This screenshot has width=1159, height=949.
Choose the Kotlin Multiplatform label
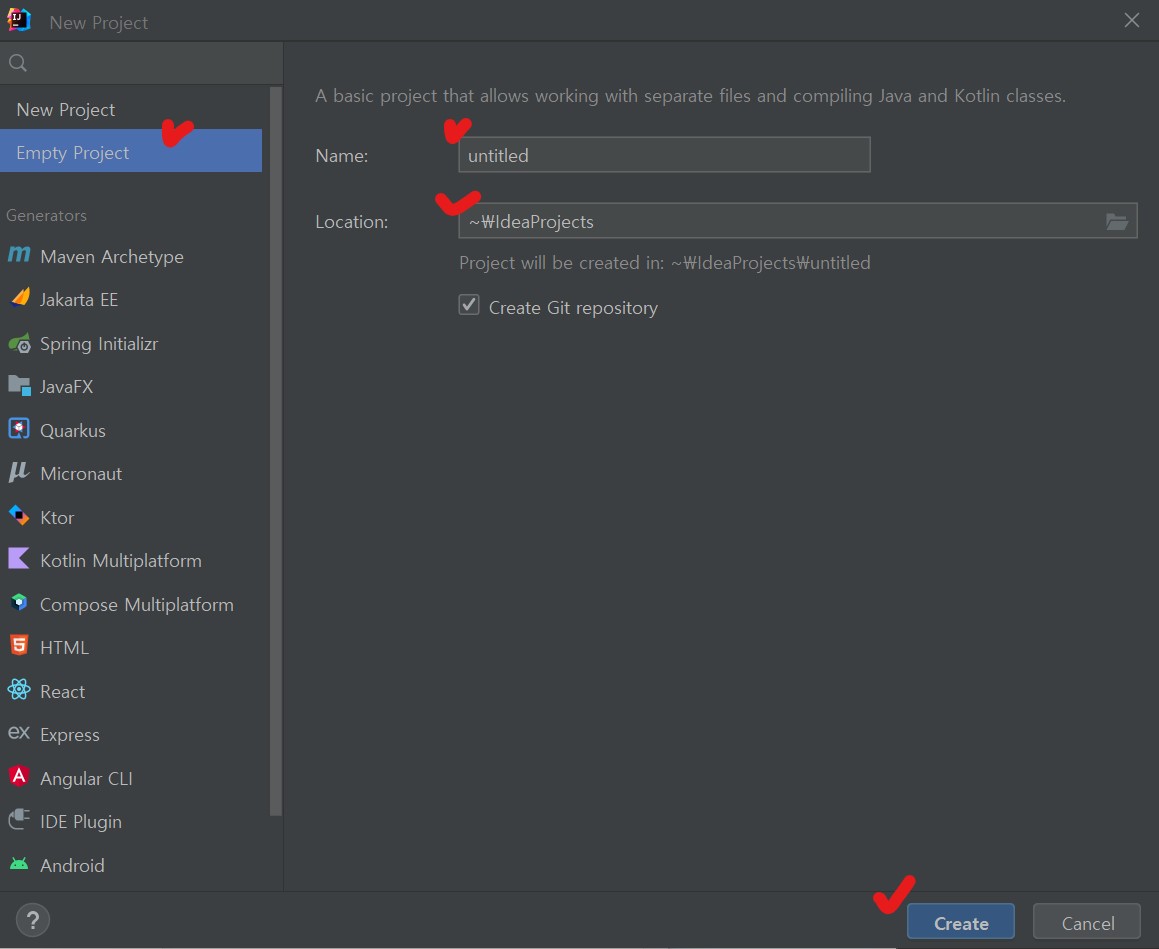coord(120,560)
